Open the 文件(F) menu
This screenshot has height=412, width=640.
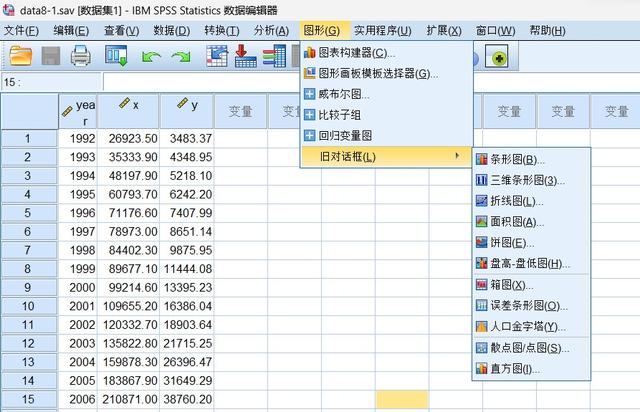coord(21,31)
